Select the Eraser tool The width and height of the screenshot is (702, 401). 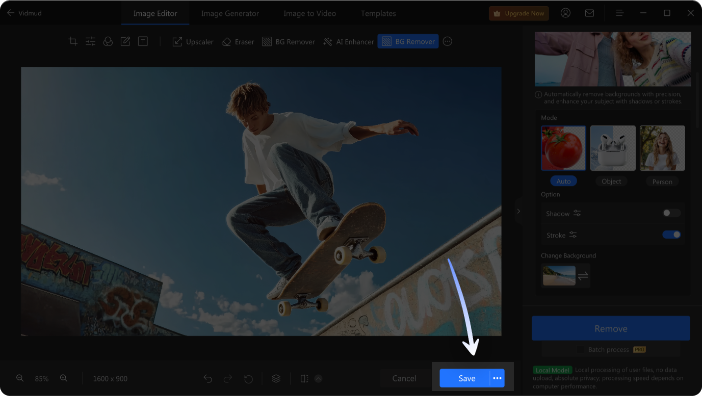[x=238, y=42]
